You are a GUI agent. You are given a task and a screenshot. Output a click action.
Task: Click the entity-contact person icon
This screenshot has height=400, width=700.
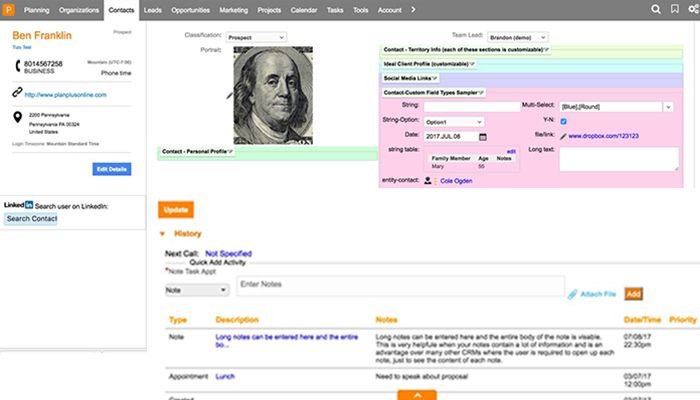click(x=427, y=180)
